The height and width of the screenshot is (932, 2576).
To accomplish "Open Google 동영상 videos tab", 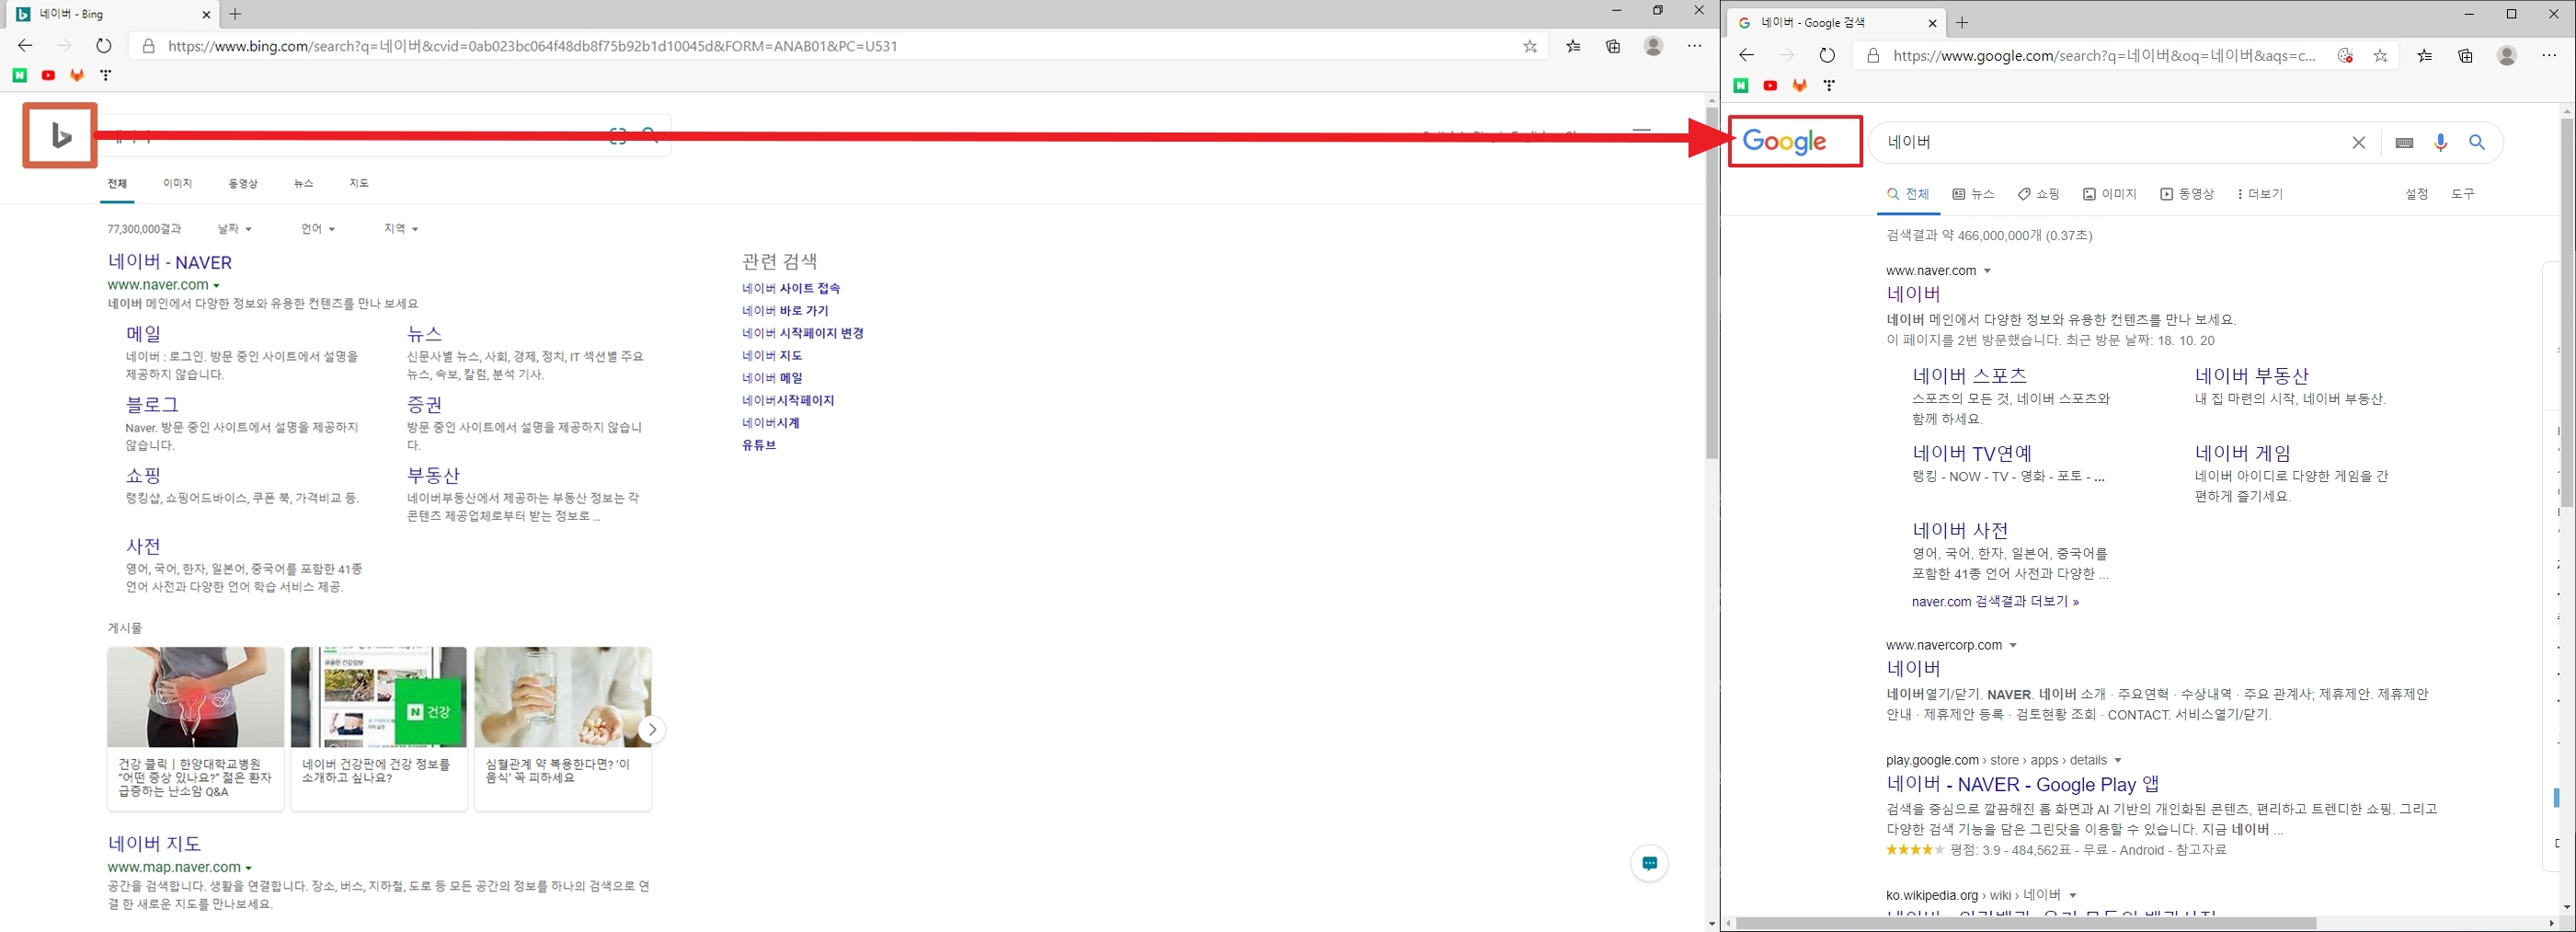I will 2187,194.
